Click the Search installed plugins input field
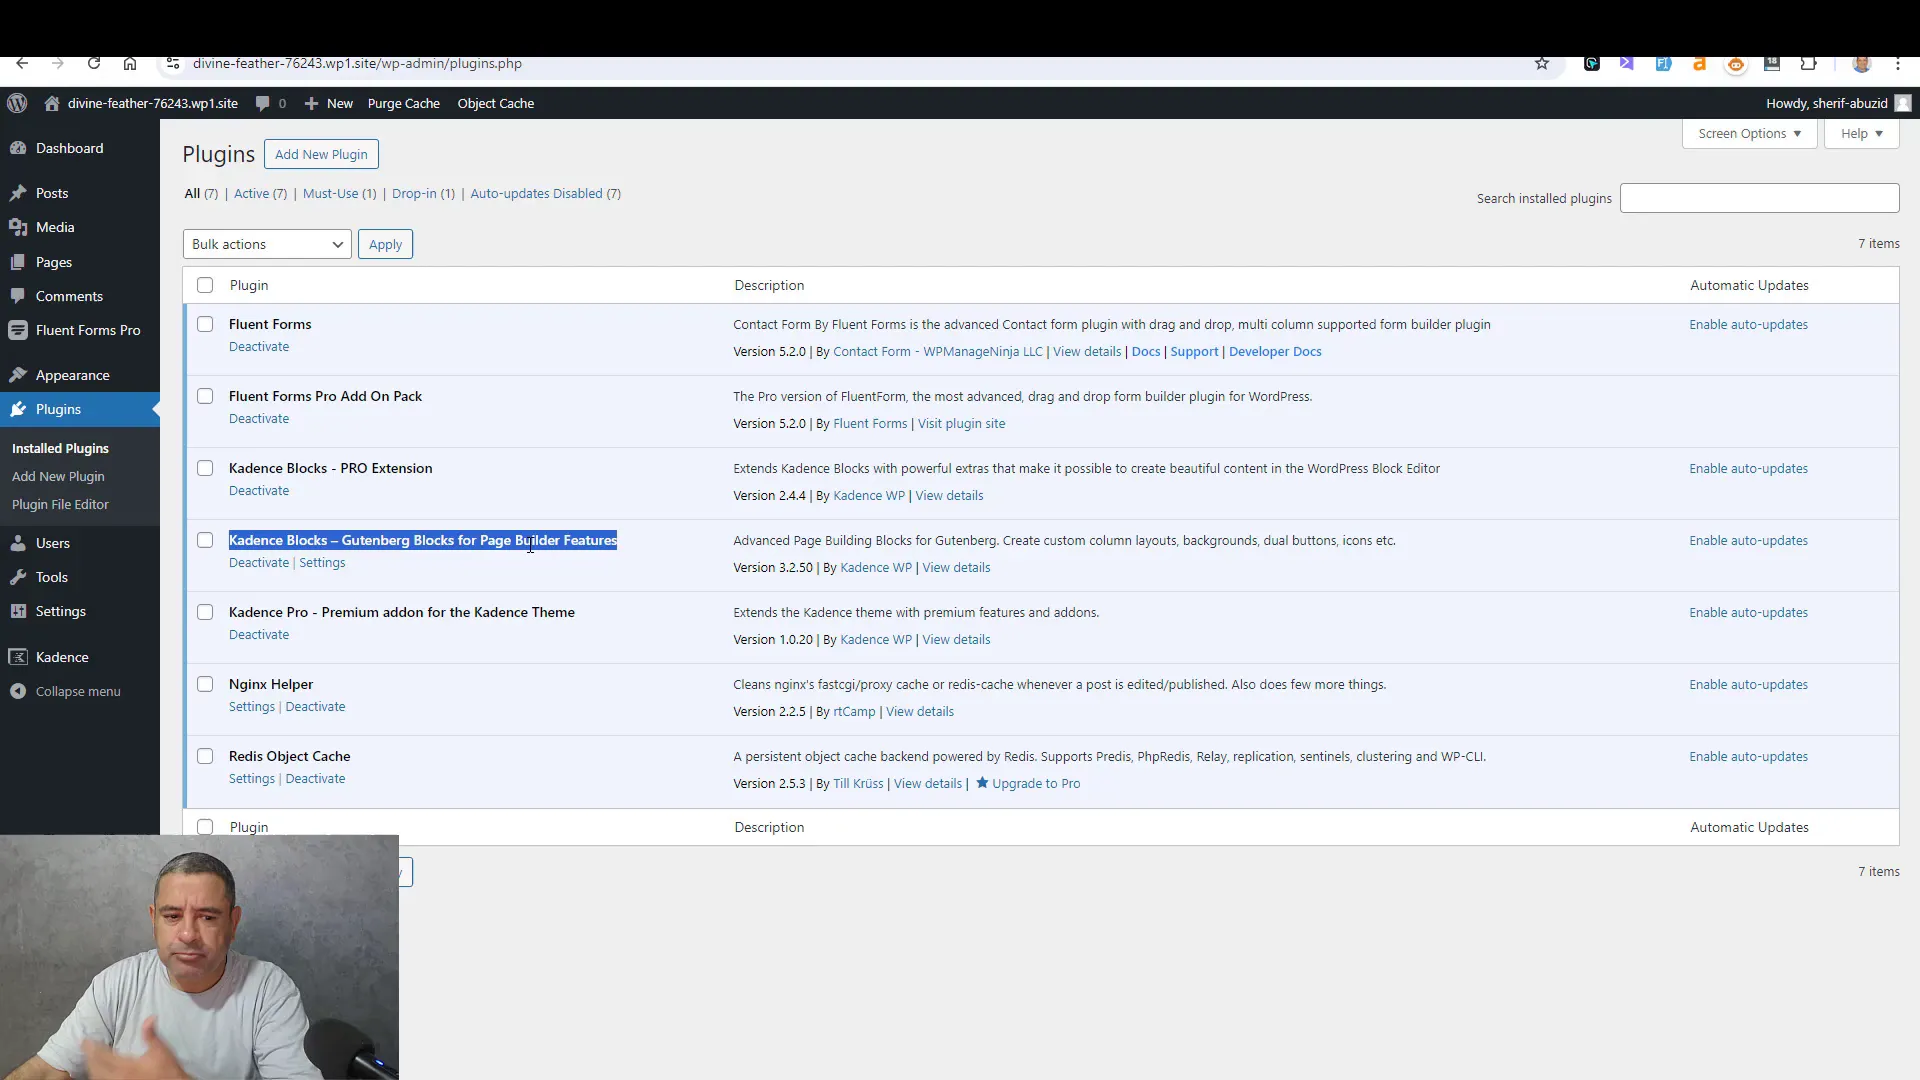The image size is (1920, 1080). click(1758, 198)
